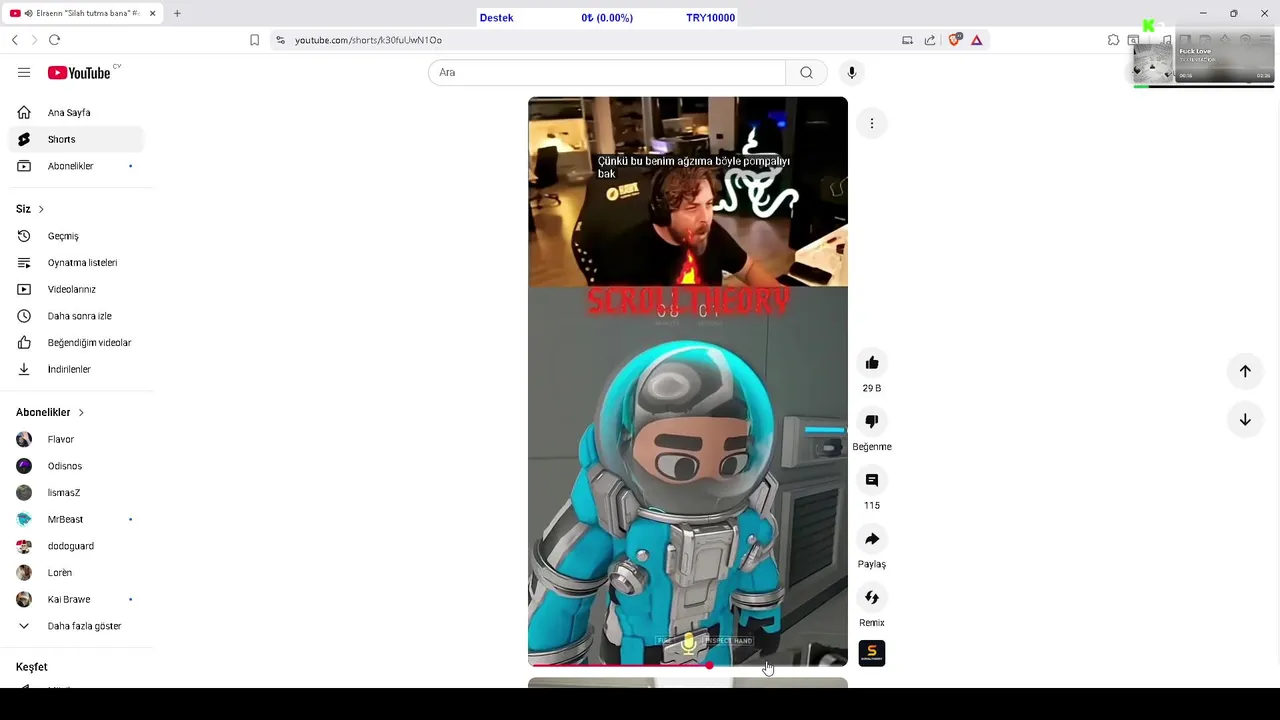This screenshot has height=720, width=1280.
Task: Open the extensions puzzle icon
Action: coord(1113,40)
